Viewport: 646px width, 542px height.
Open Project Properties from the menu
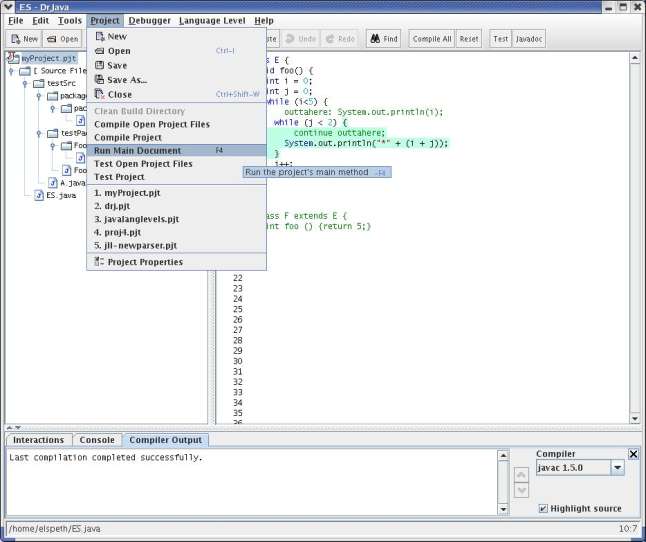(x=144, y=262)
